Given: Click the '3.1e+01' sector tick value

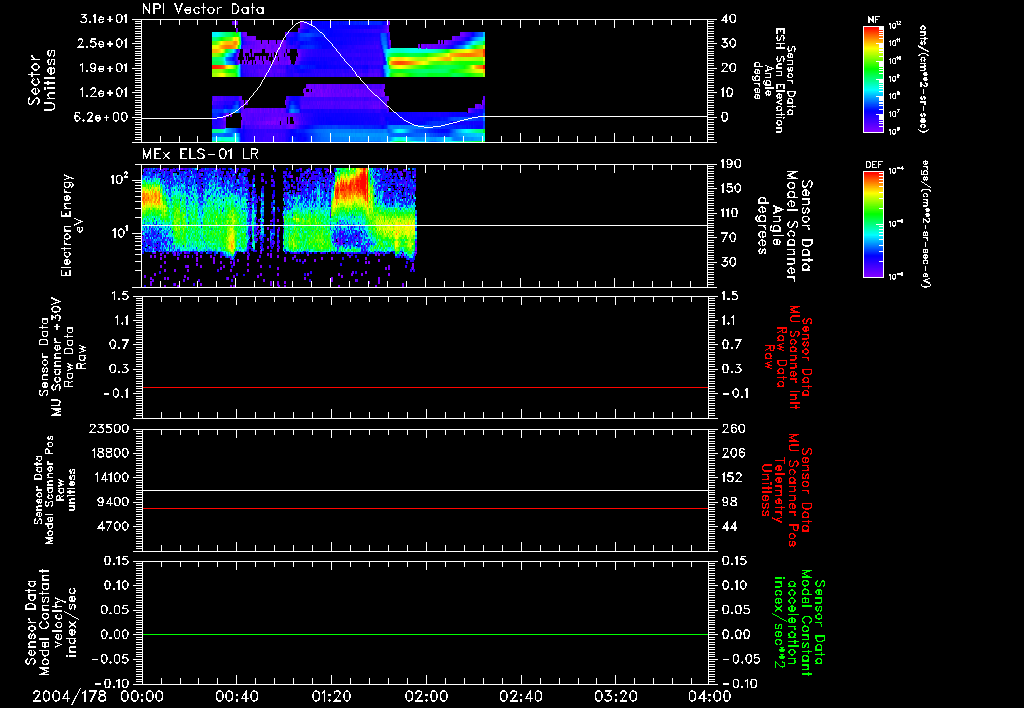Looking at the screenshot, I should tap(104, 19).
